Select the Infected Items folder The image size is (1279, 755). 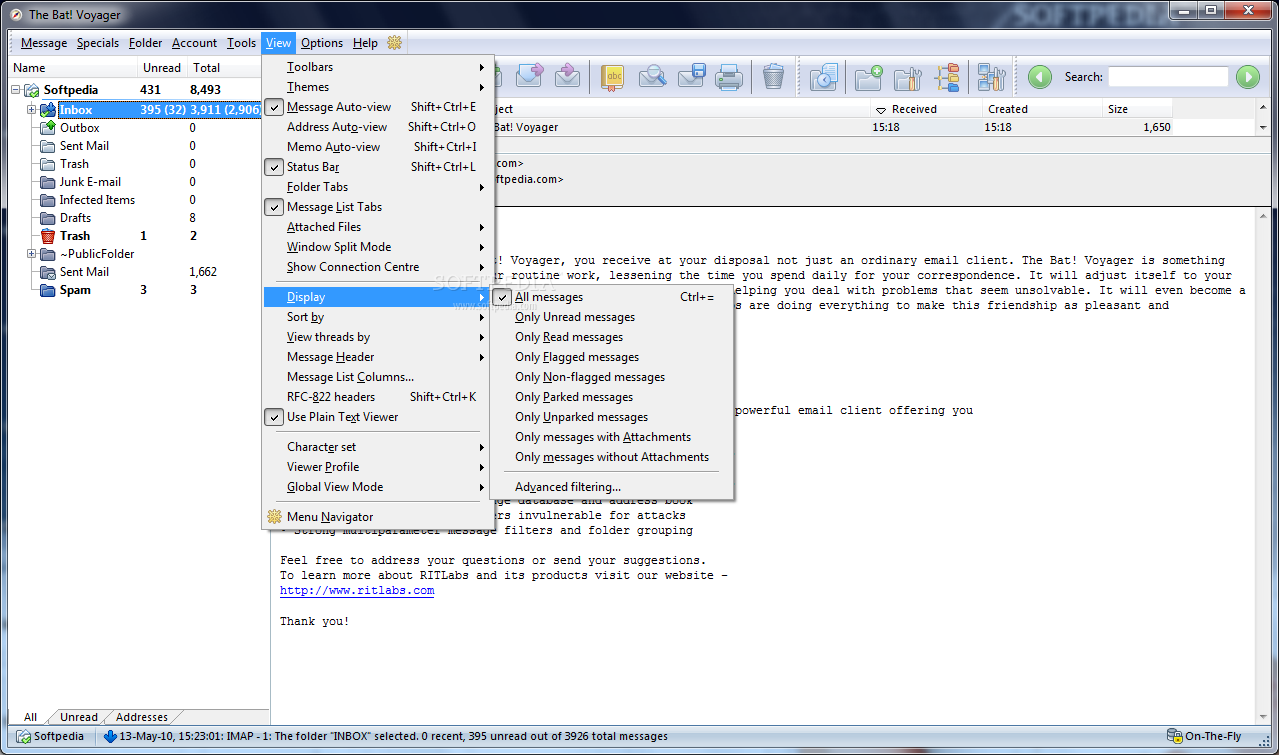[x=97, y=200]
